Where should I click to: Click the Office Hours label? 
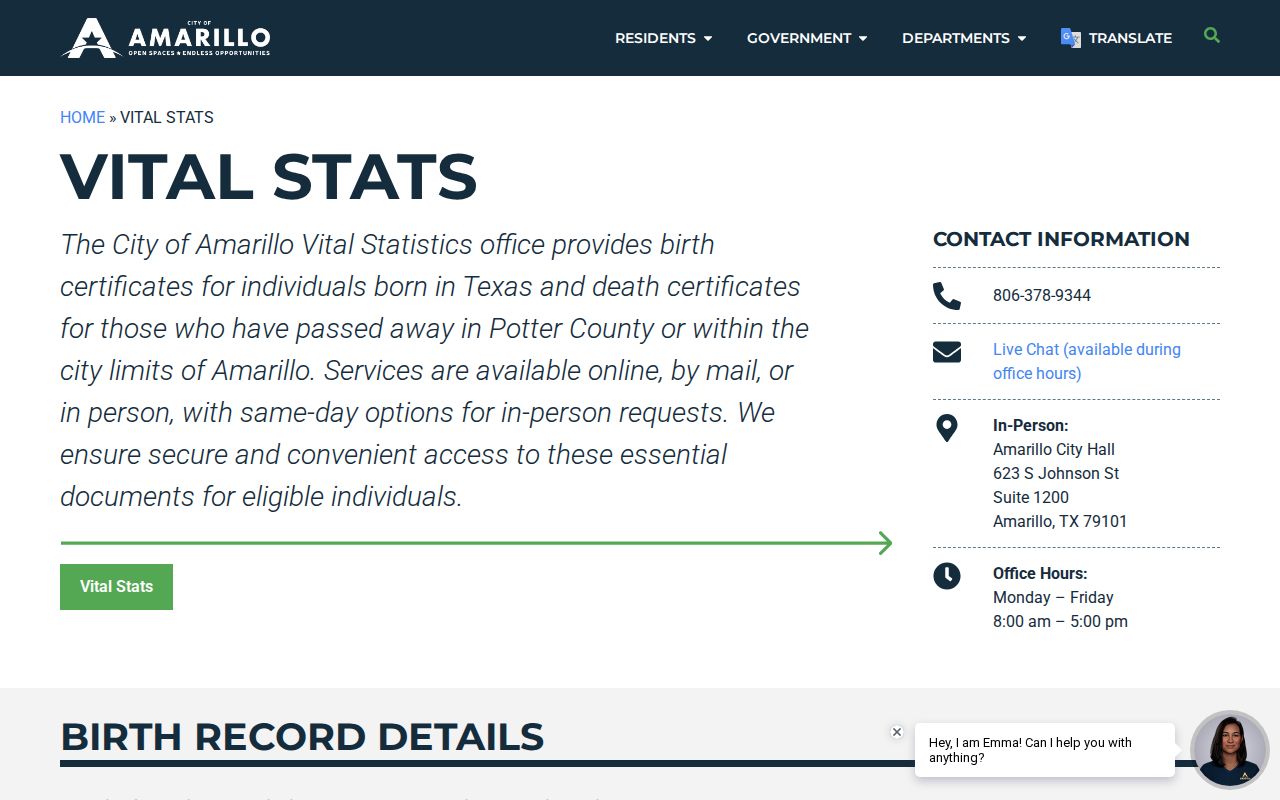point(1040,573)
